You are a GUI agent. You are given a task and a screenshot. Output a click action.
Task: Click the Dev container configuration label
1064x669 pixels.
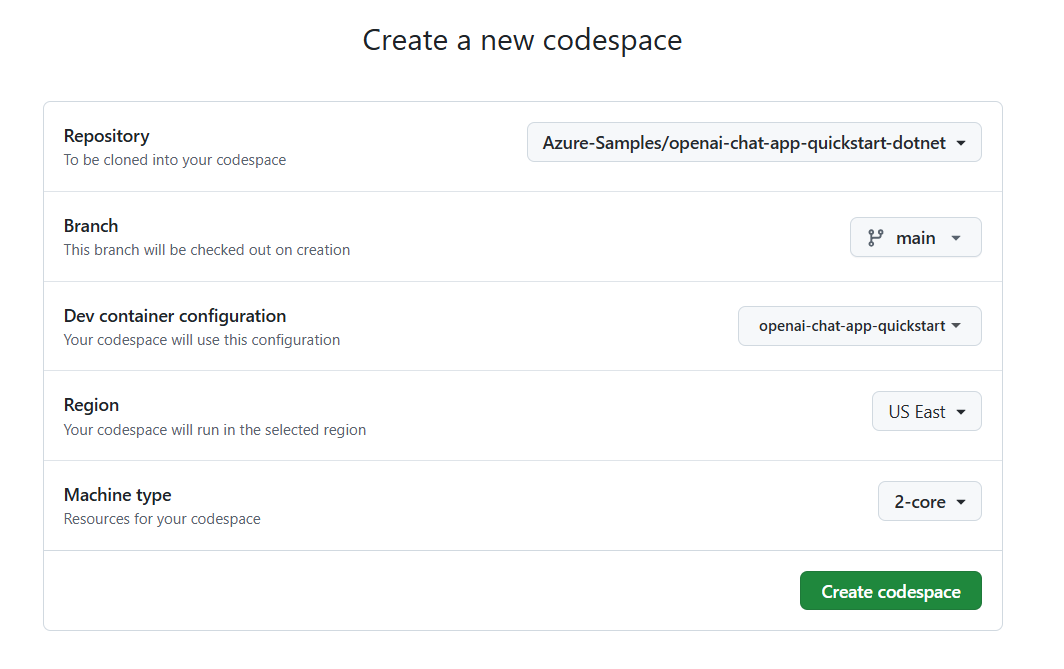point(175,316)
